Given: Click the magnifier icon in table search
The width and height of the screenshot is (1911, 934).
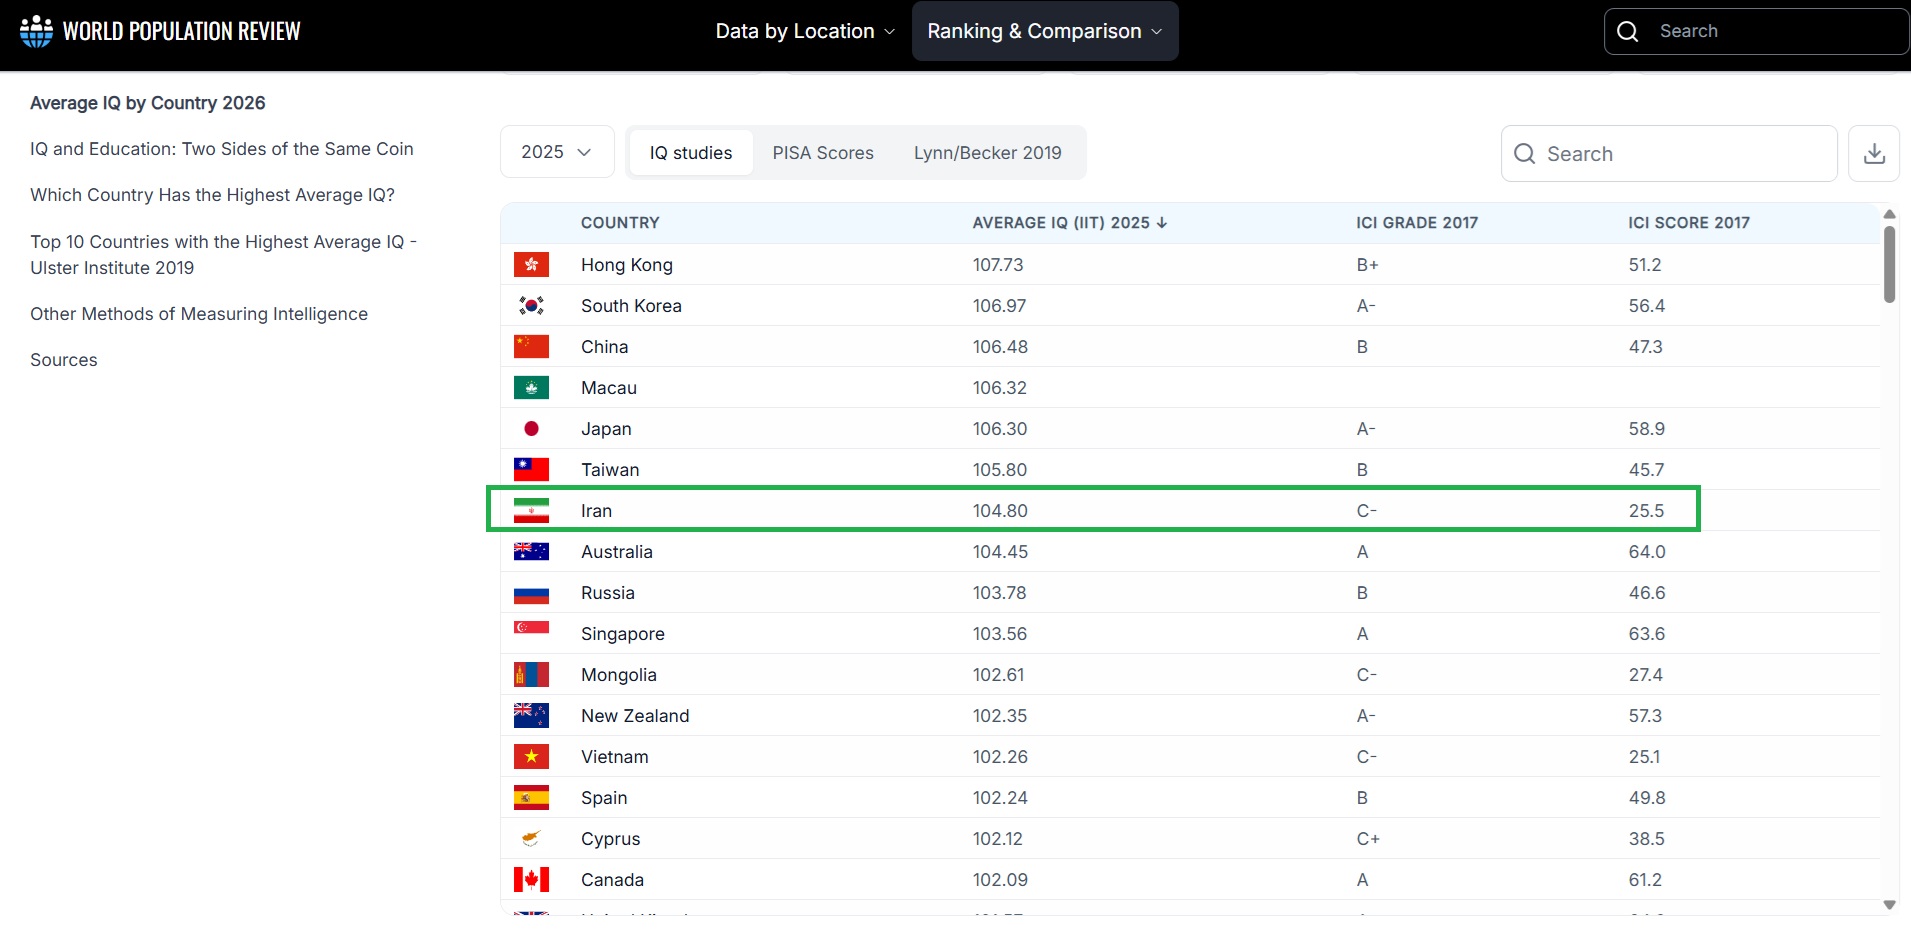Looking at the screenshot, I should tap(1524, 154).
